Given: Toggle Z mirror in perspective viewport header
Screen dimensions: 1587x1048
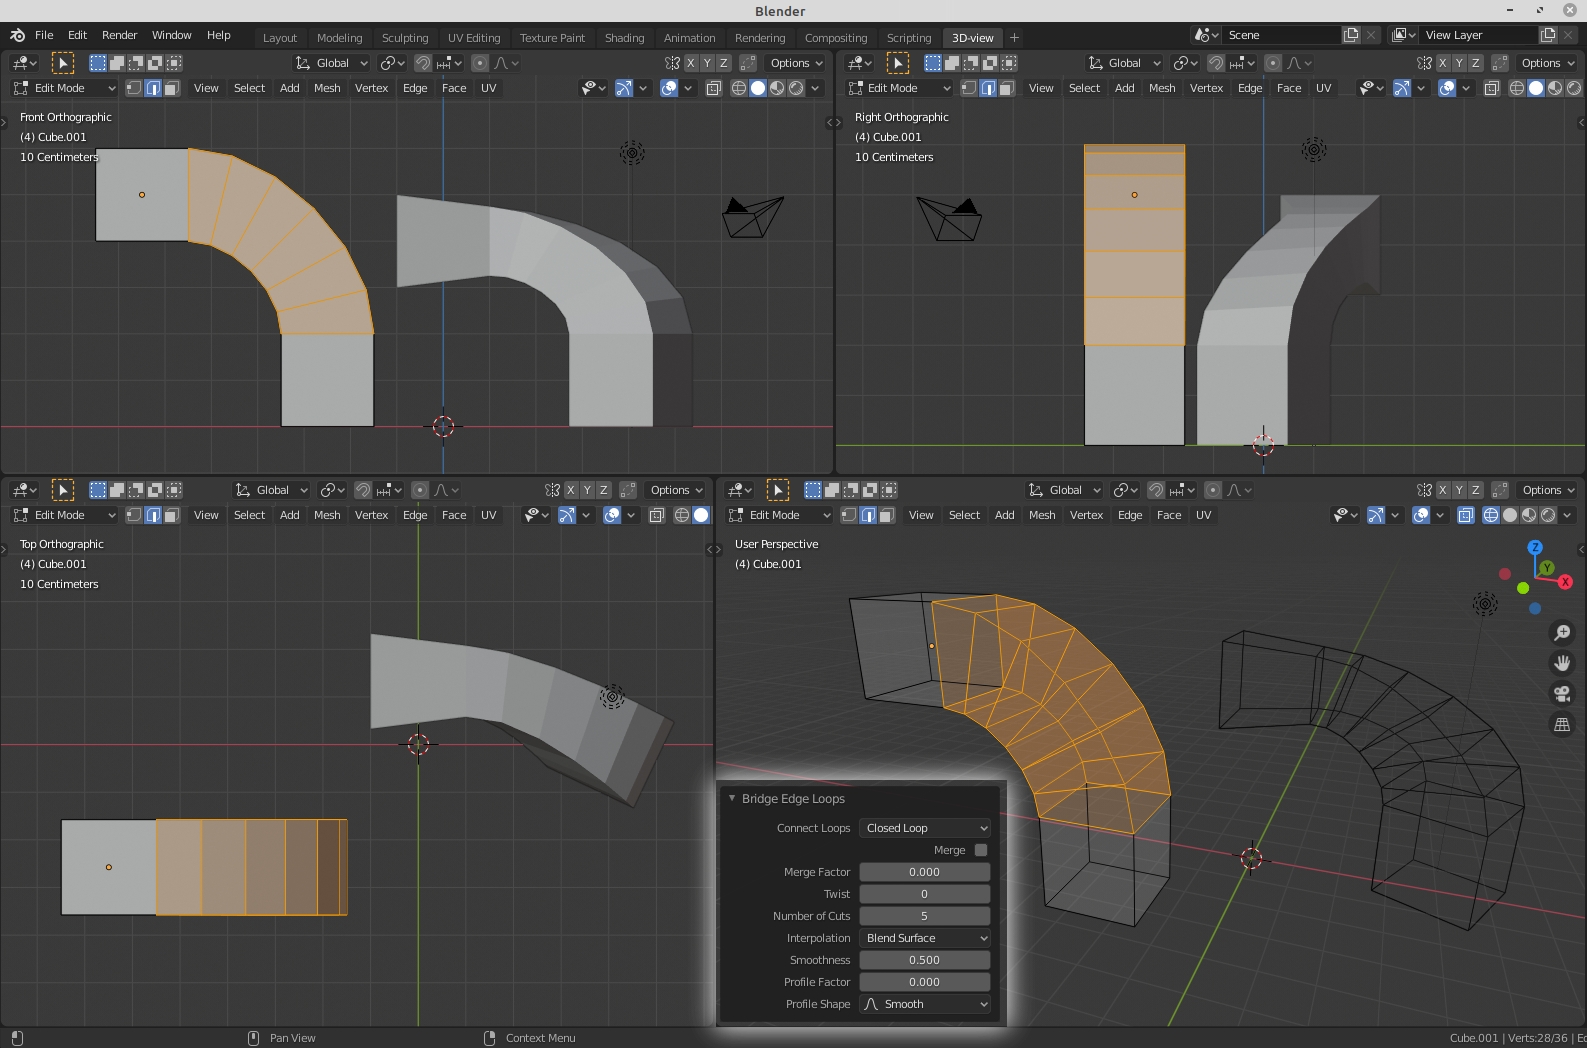Looking at the screenshot, I should 1475,490.
